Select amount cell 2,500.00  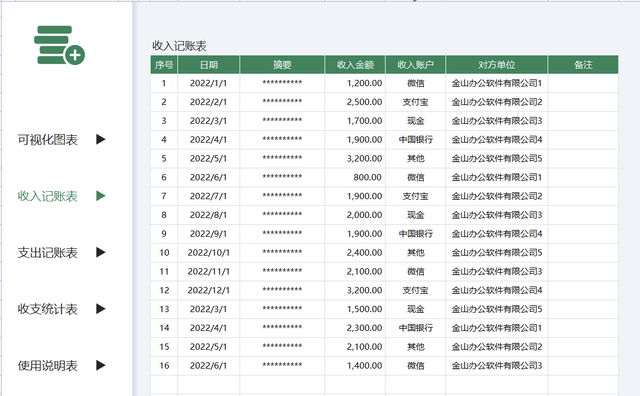click(x=355, y=102)
